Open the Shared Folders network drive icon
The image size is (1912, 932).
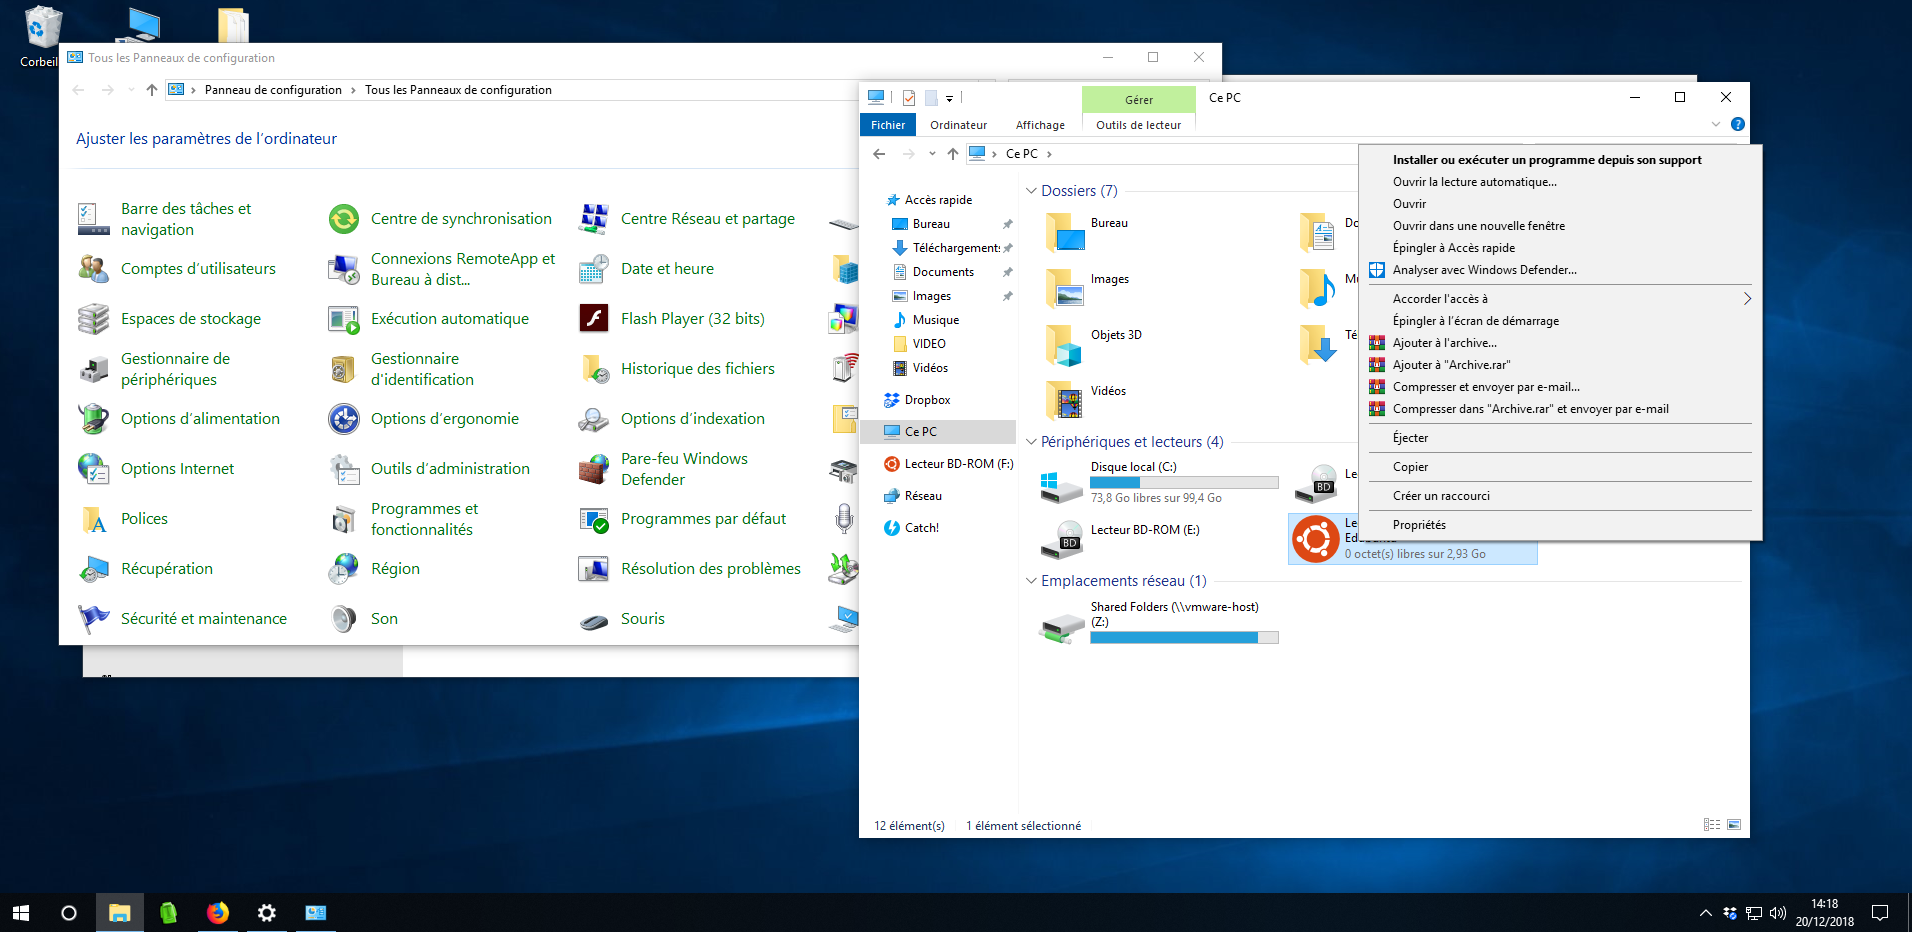[1061, 626]
